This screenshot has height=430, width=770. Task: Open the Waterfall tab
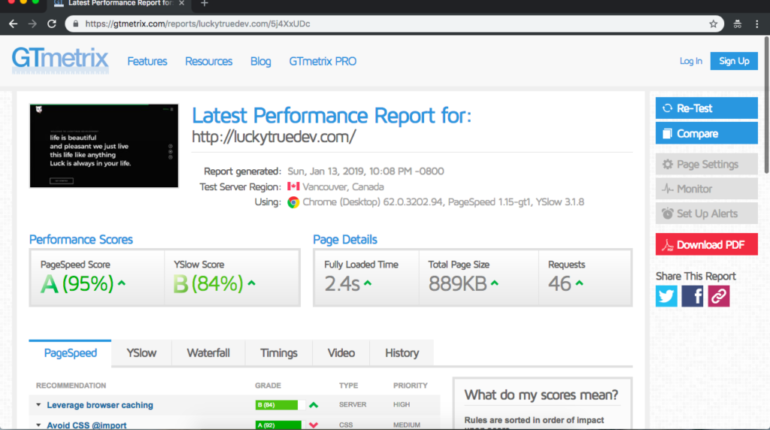208,353
